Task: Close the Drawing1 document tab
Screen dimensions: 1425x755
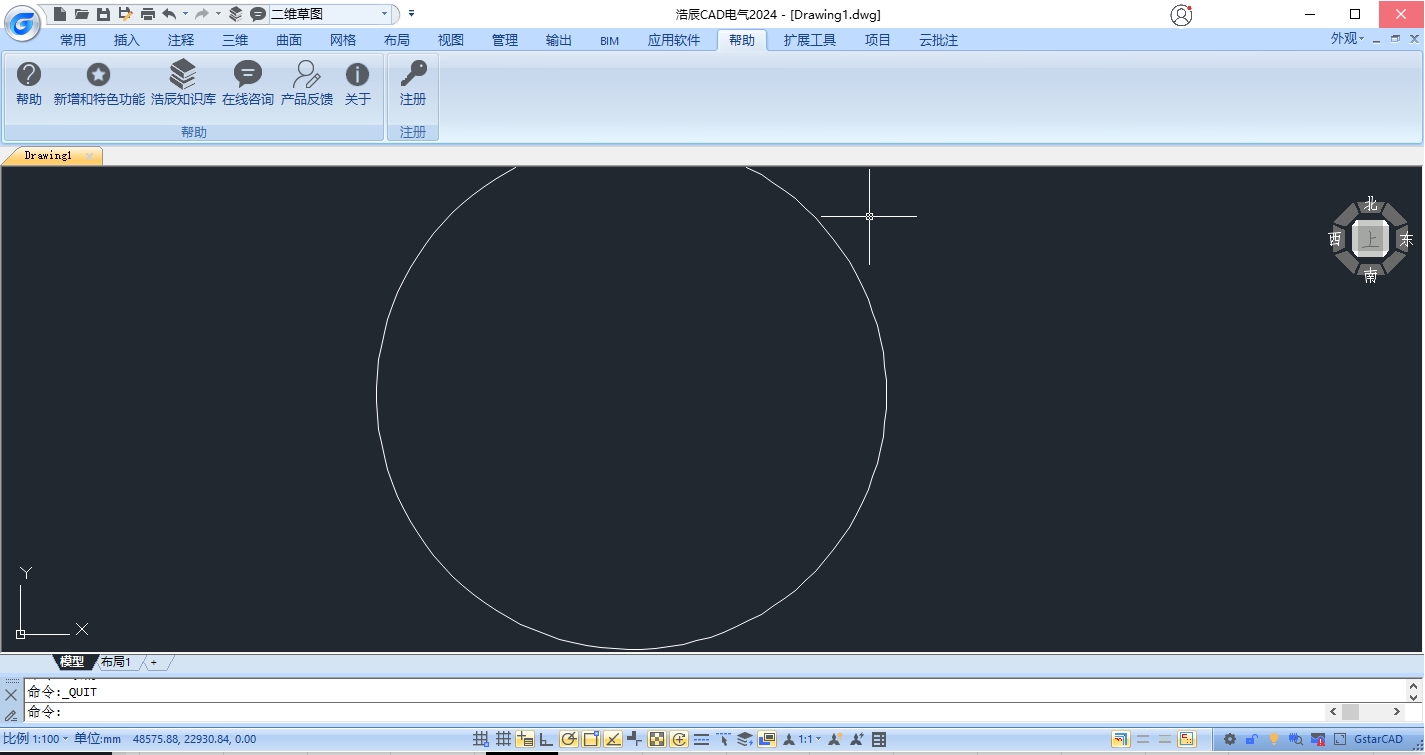Action: (89, 156)
